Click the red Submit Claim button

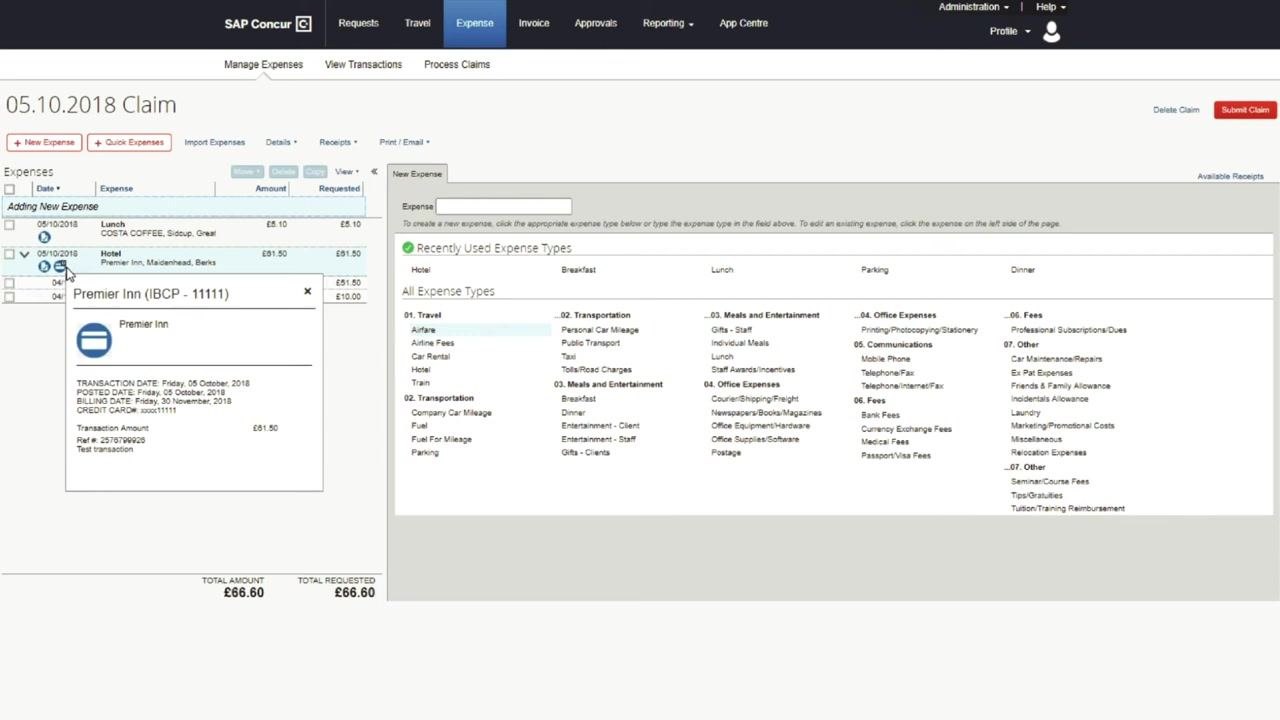tap(1245, 110)
